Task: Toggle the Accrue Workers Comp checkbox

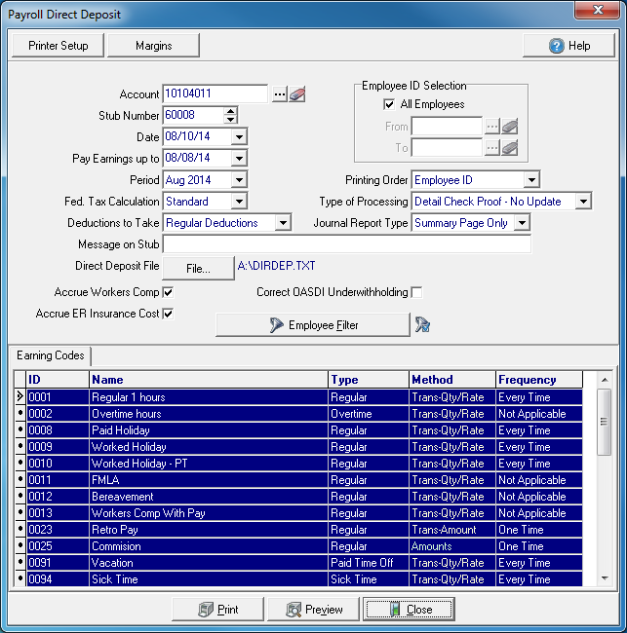Action: coord(168,292)
